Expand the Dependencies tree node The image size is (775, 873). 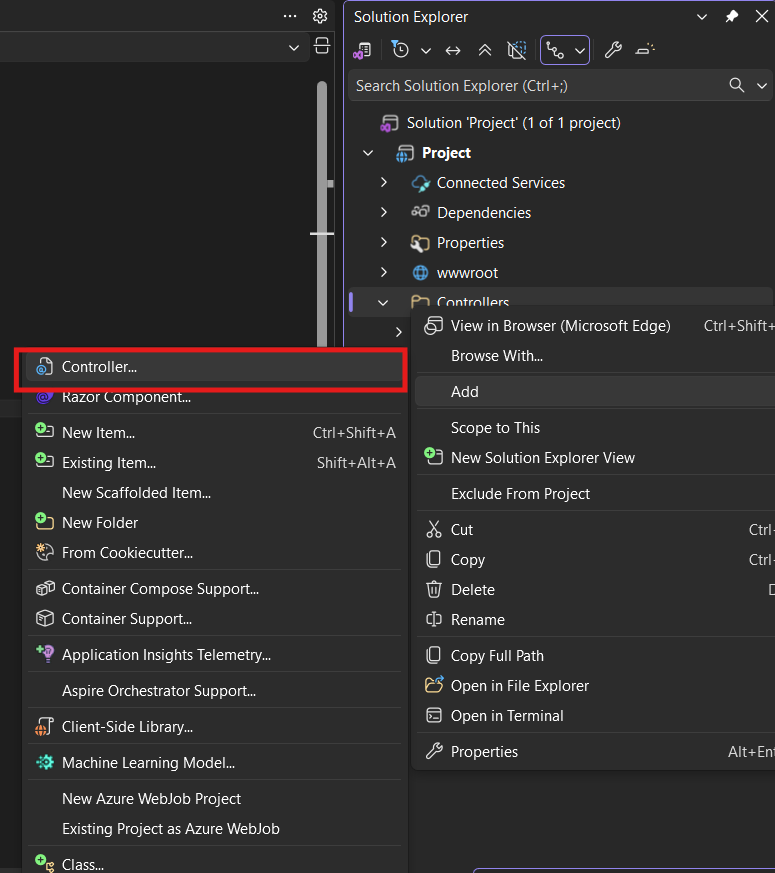(x=384, y=213)
